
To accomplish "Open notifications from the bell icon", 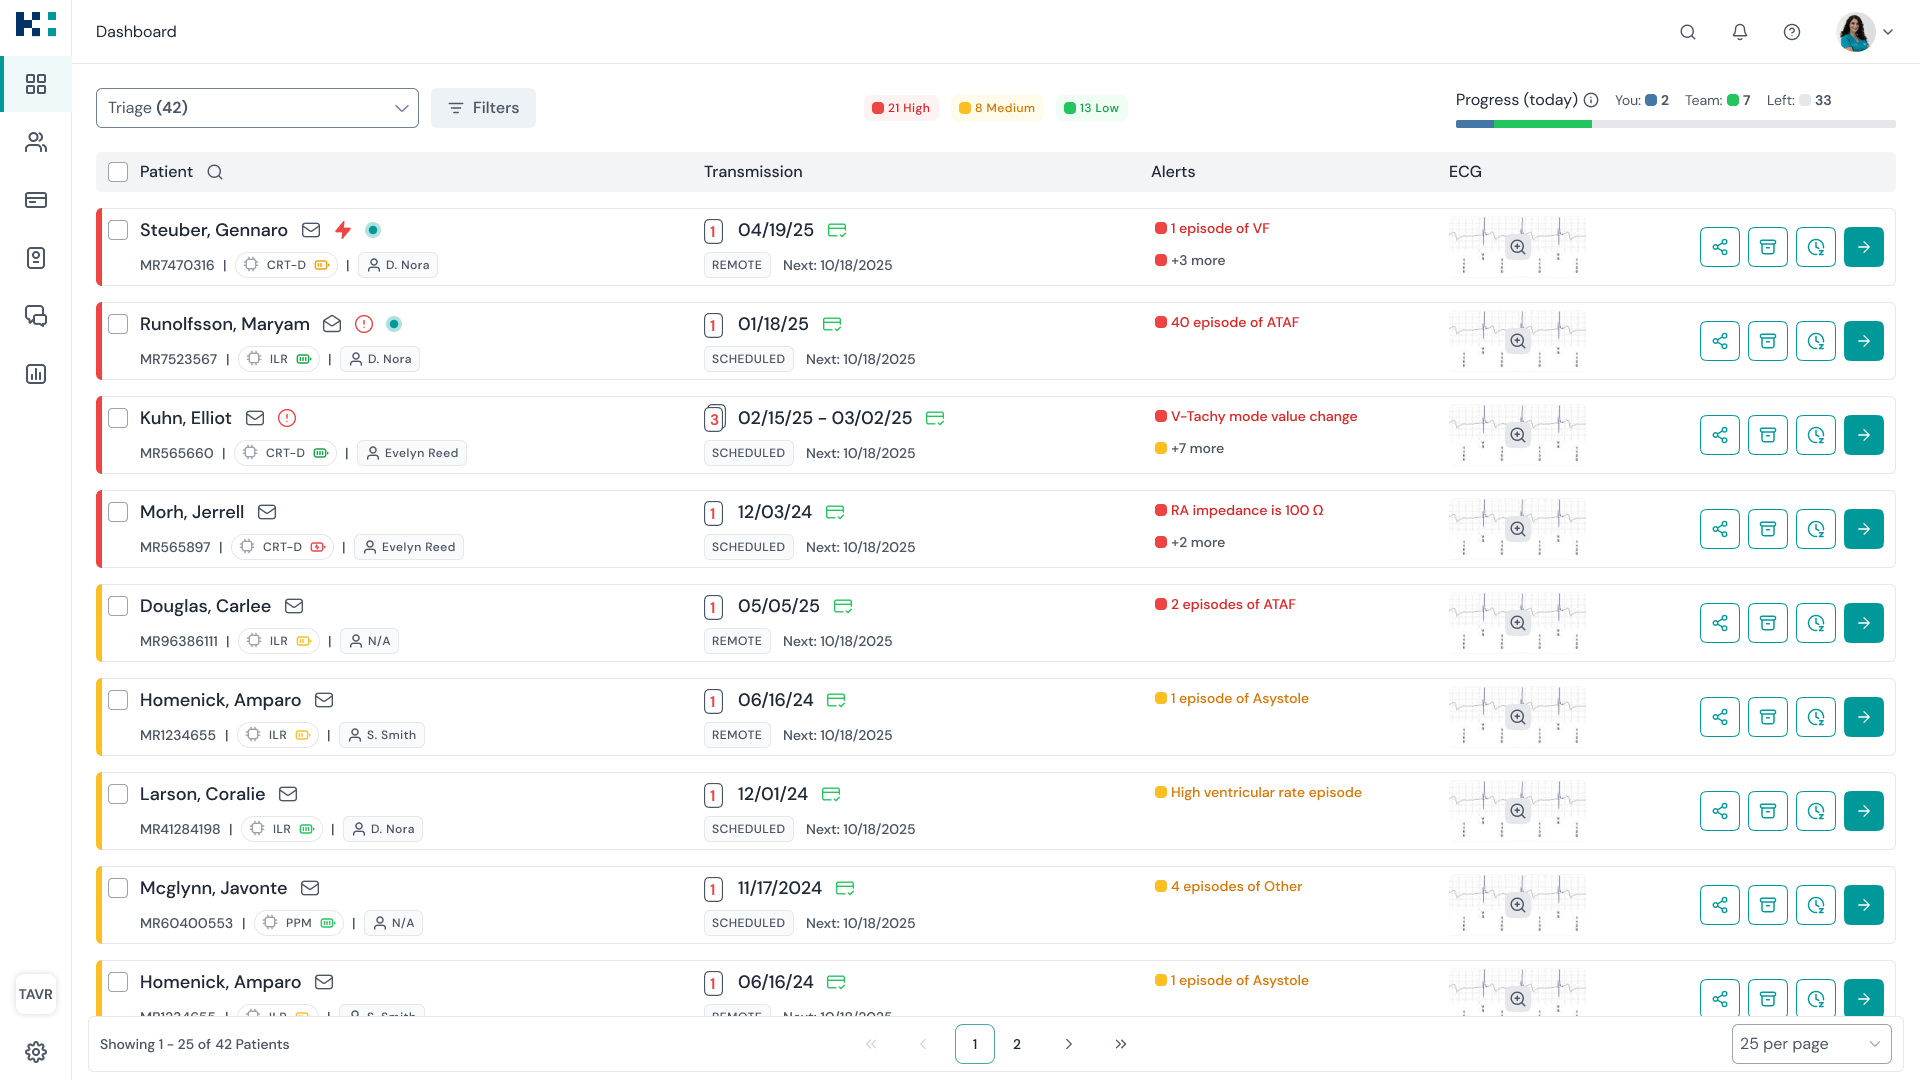I will (x=1740, y=32).
